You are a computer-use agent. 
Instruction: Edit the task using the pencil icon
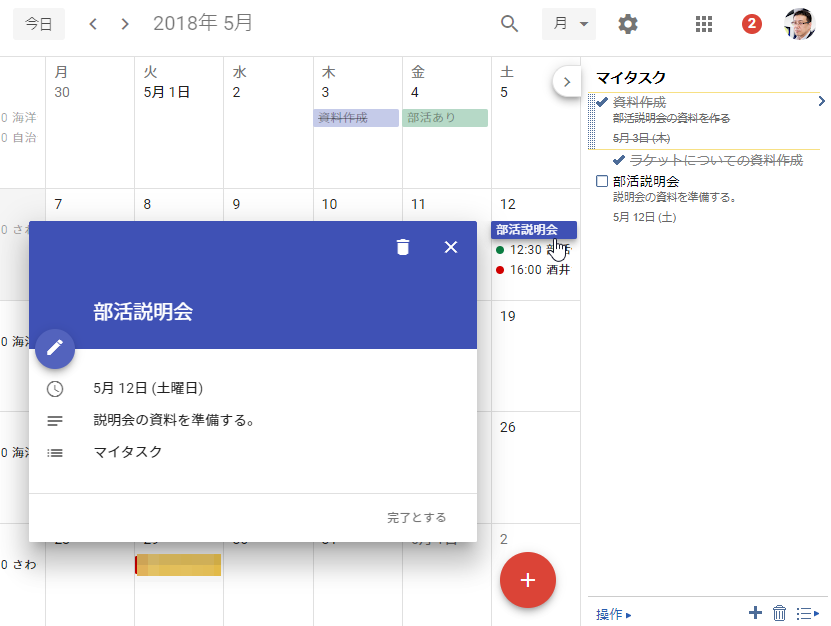(55, 349)
